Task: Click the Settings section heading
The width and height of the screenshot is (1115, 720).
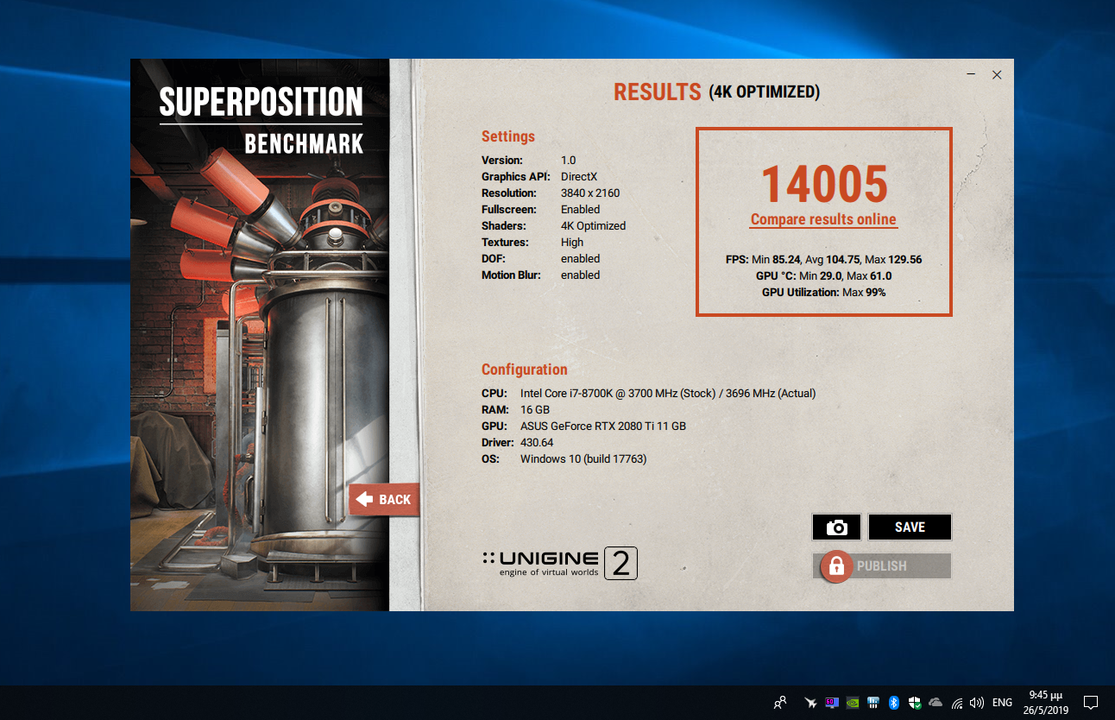Action: [508, 136]
